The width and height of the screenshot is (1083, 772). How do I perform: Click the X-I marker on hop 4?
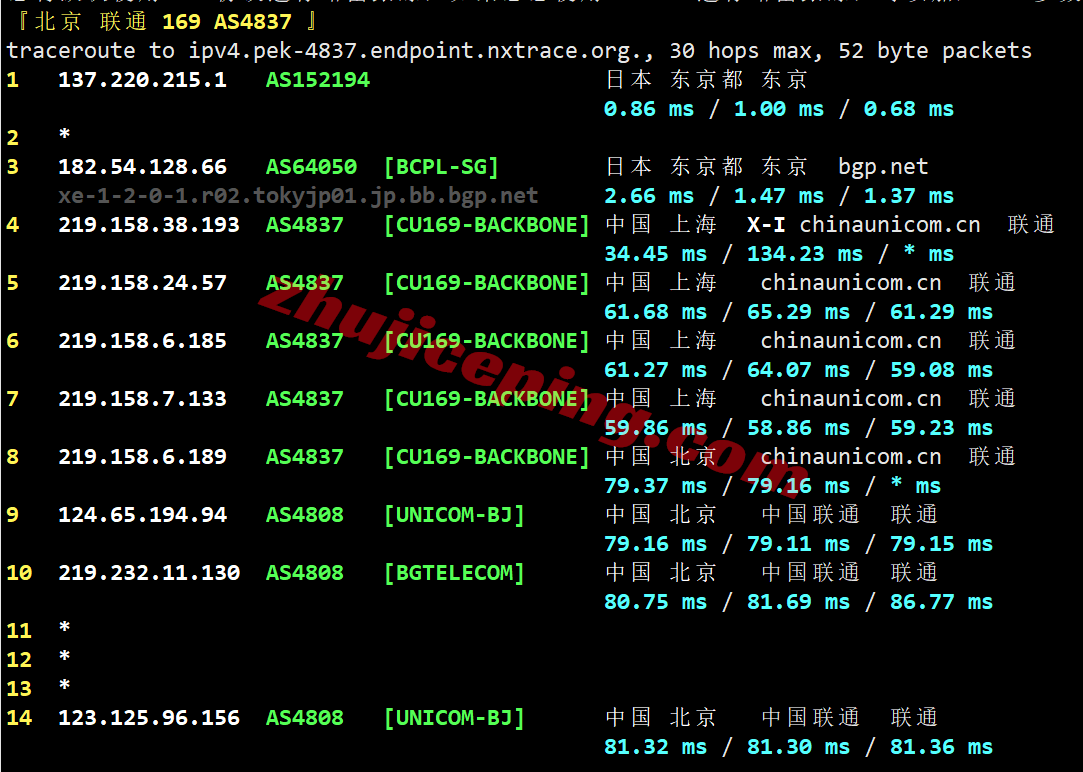click(766, 225)
